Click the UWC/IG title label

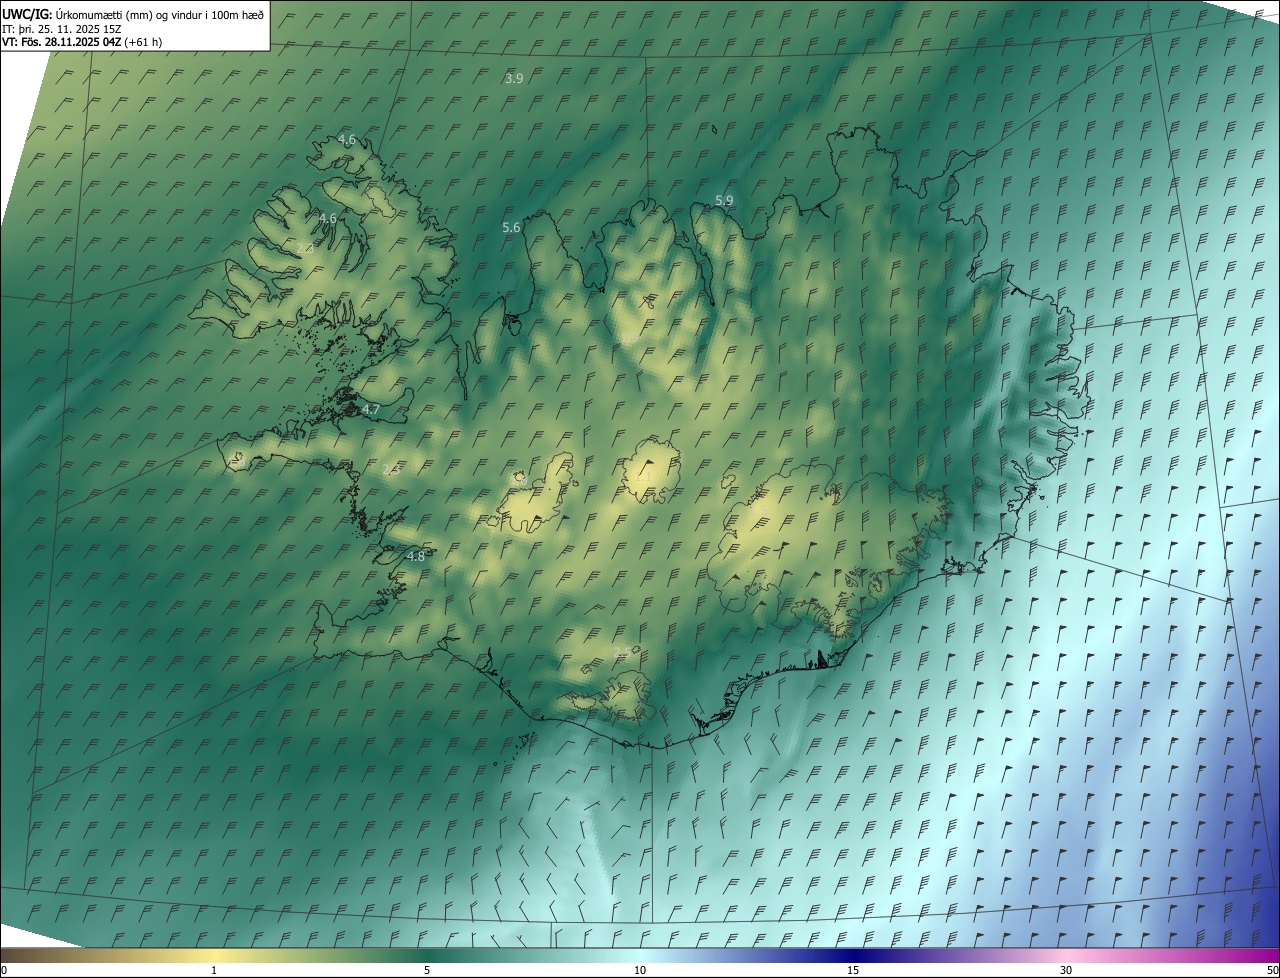tap(27, 14)
